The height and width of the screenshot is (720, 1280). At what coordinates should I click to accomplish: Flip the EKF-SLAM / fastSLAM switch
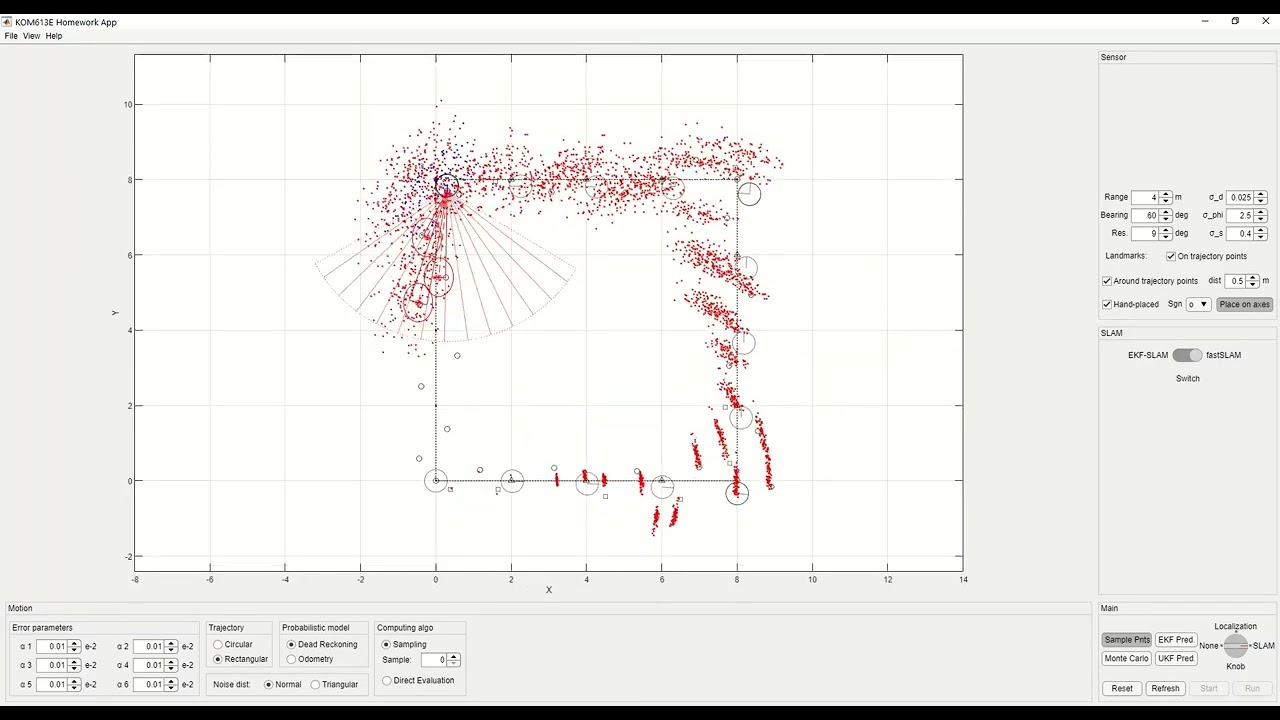(x=1188, y=356)
